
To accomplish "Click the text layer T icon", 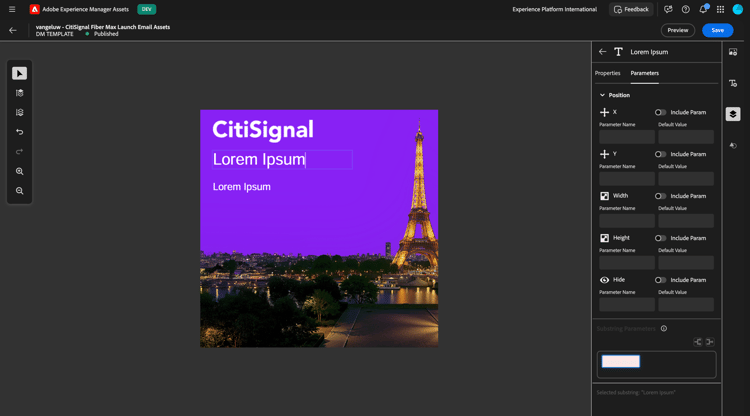I will [618, 52].
